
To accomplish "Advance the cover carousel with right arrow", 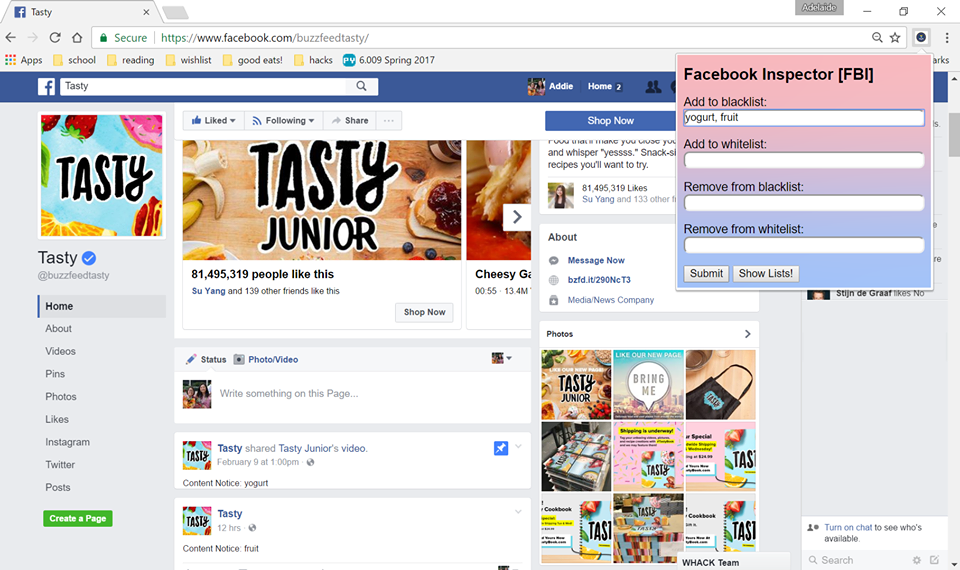I will (x=517, y=217).
